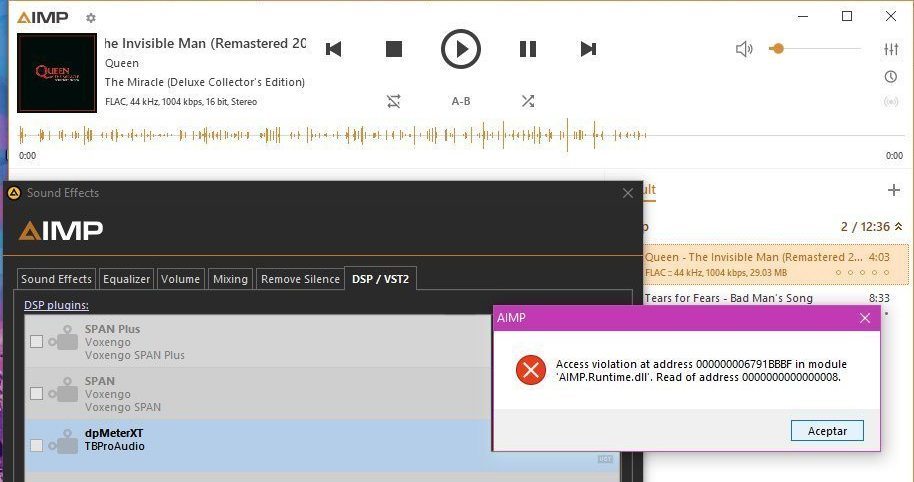Click the DSP plugins link

tap(57, 305)
